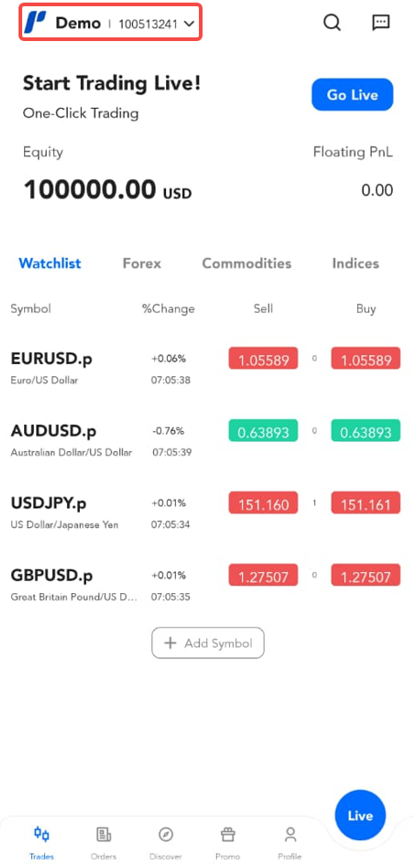This screenshot has width=414, height=868.
Task: Expand the Demo account dropdown chevron
Action: (x=189, y=23)
